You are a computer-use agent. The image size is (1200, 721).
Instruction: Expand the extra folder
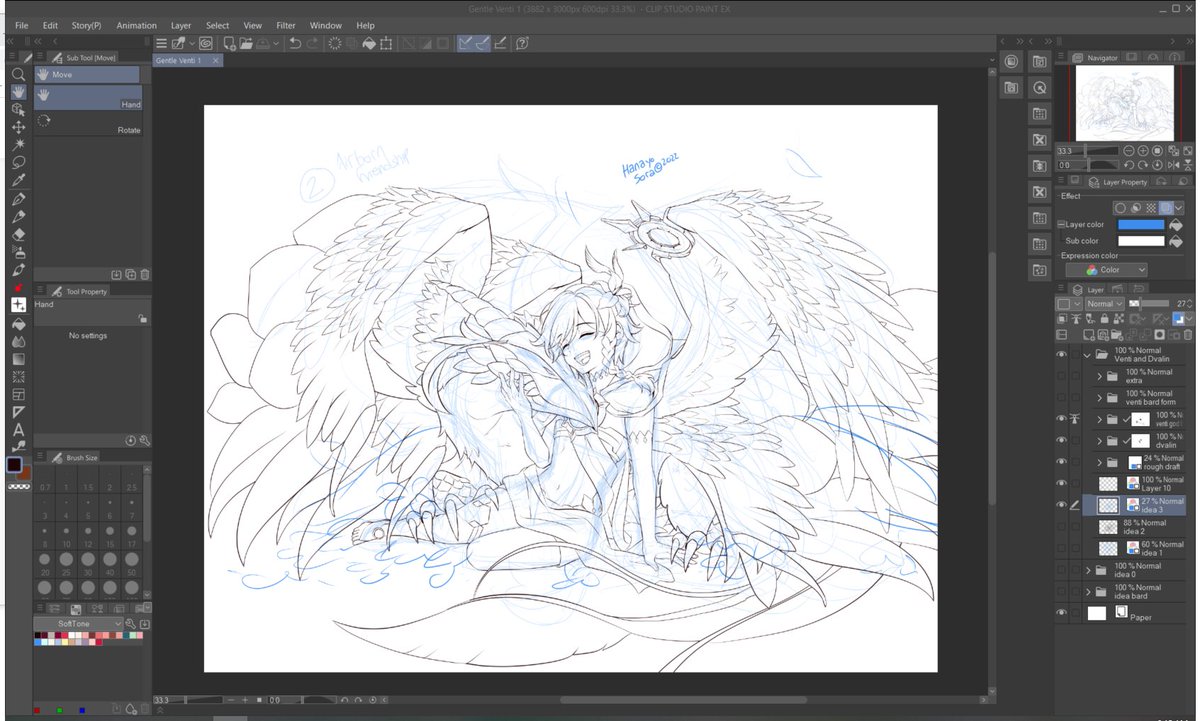pyautogui.click(x=1100, y=376)
